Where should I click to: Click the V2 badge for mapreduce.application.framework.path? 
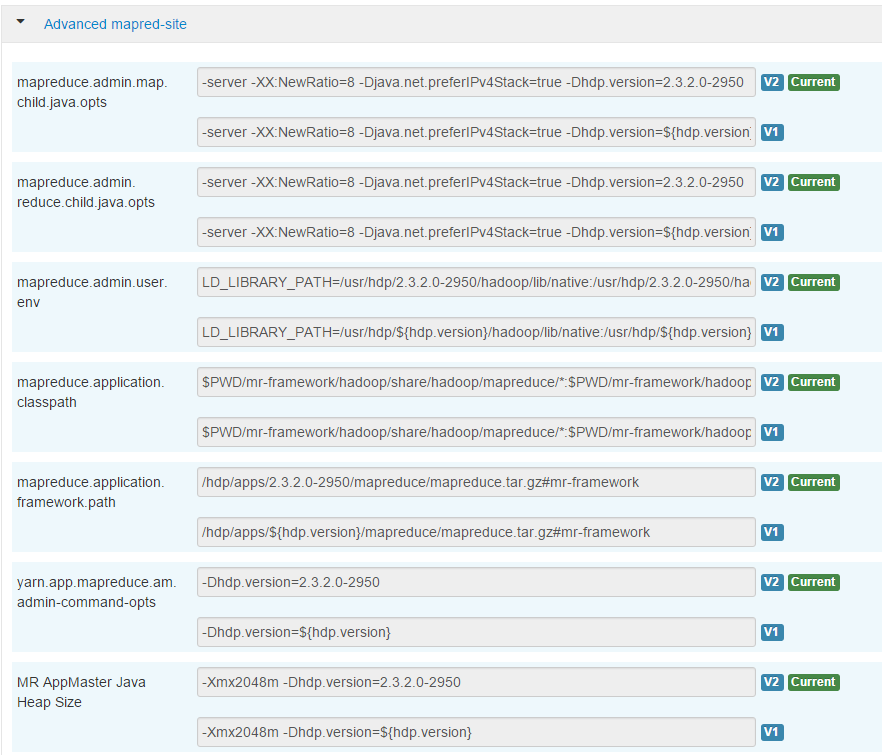point(771,482)
